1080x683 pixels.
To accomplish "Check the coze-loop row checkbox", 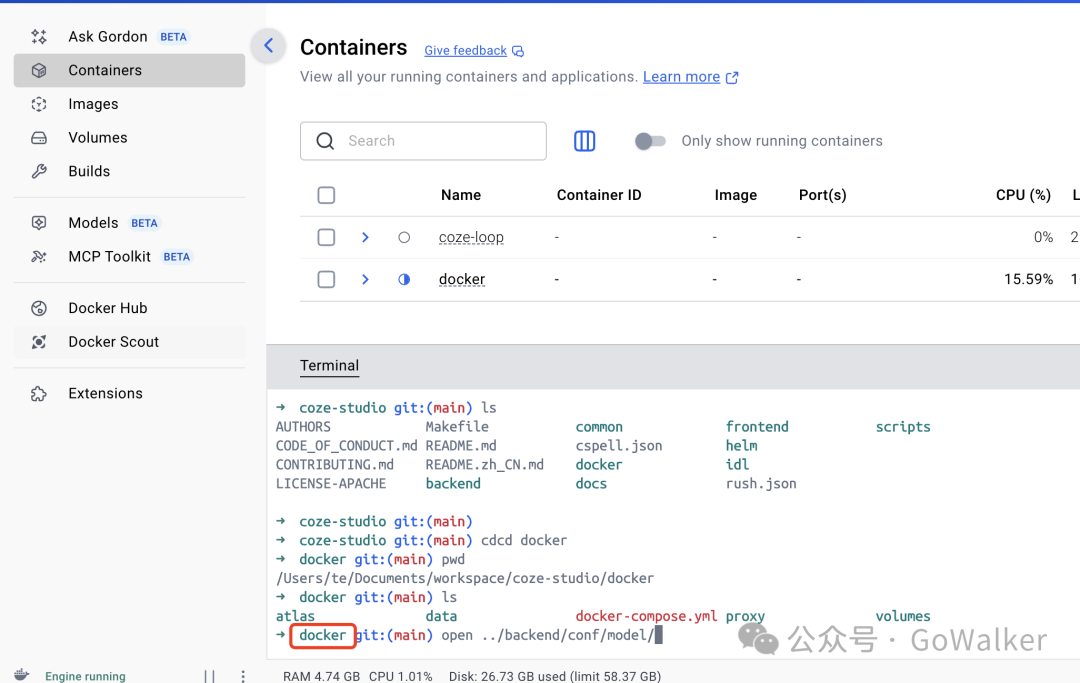I will [326, 238].
